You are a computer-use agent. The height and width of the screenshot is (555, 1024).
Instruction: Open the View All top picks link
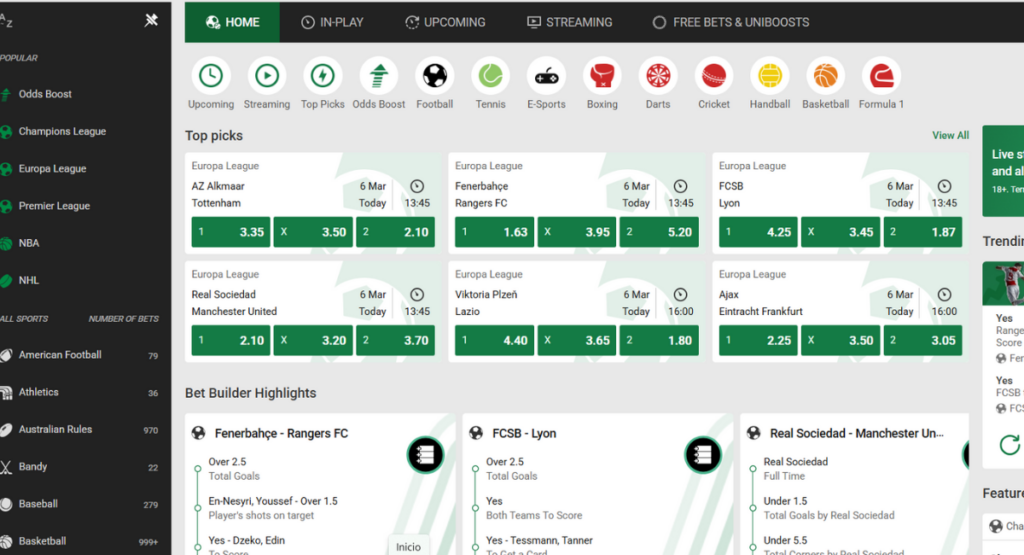(950, 135)
